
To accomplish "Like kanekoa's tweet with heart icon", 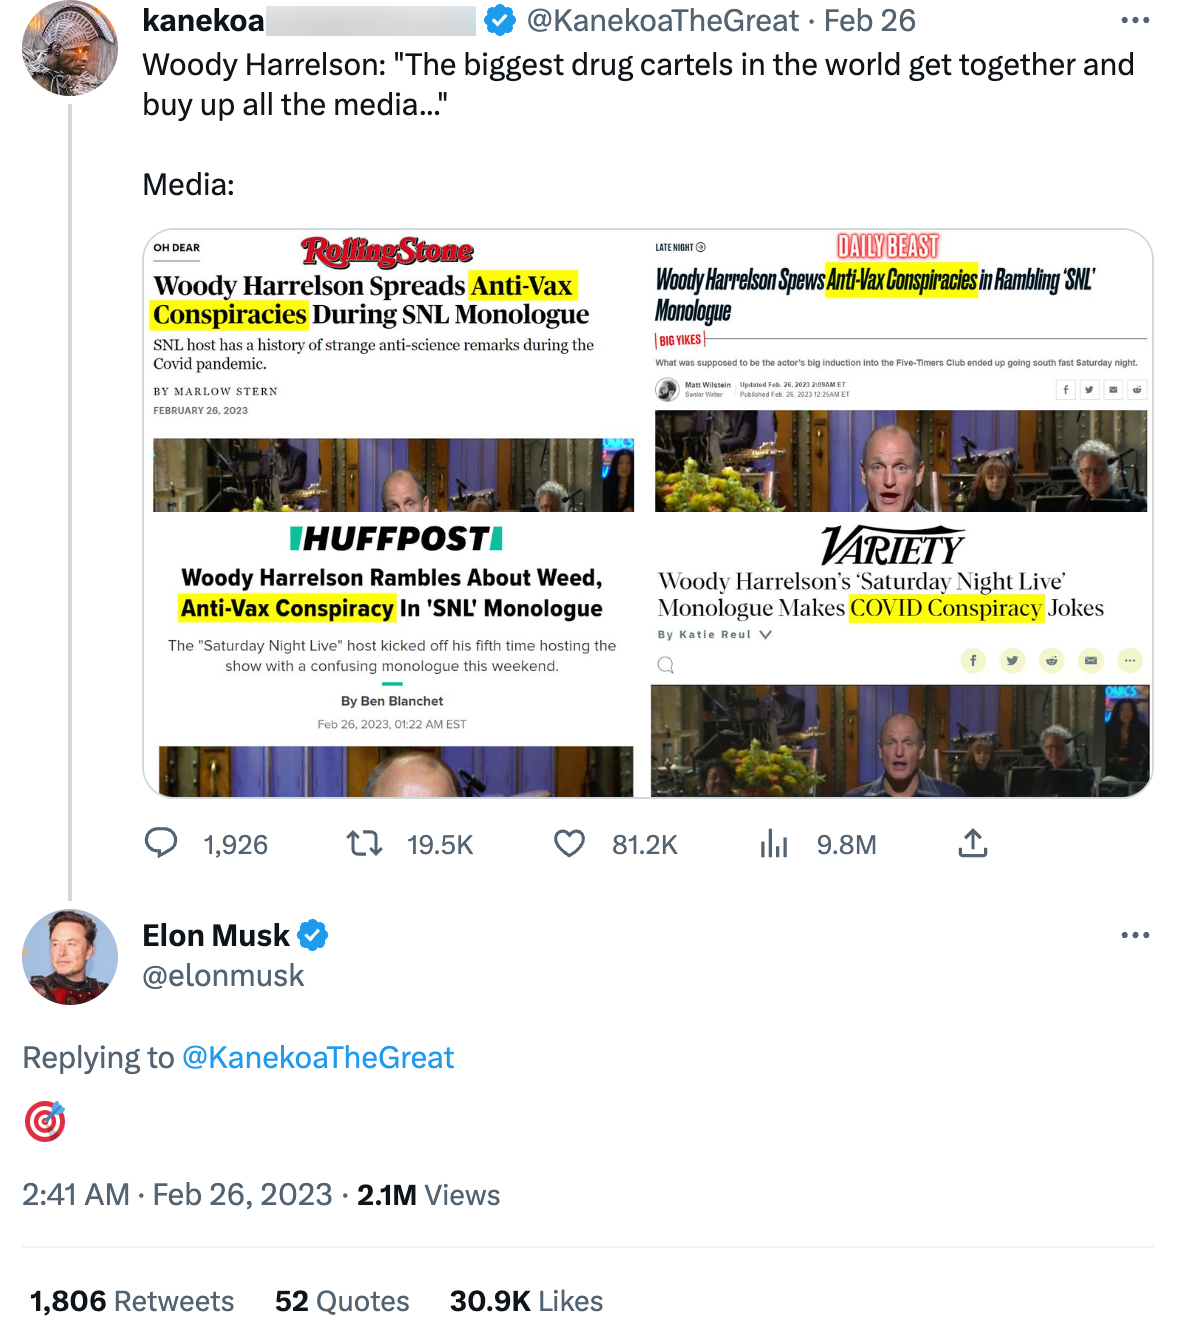I will point(570,844).
